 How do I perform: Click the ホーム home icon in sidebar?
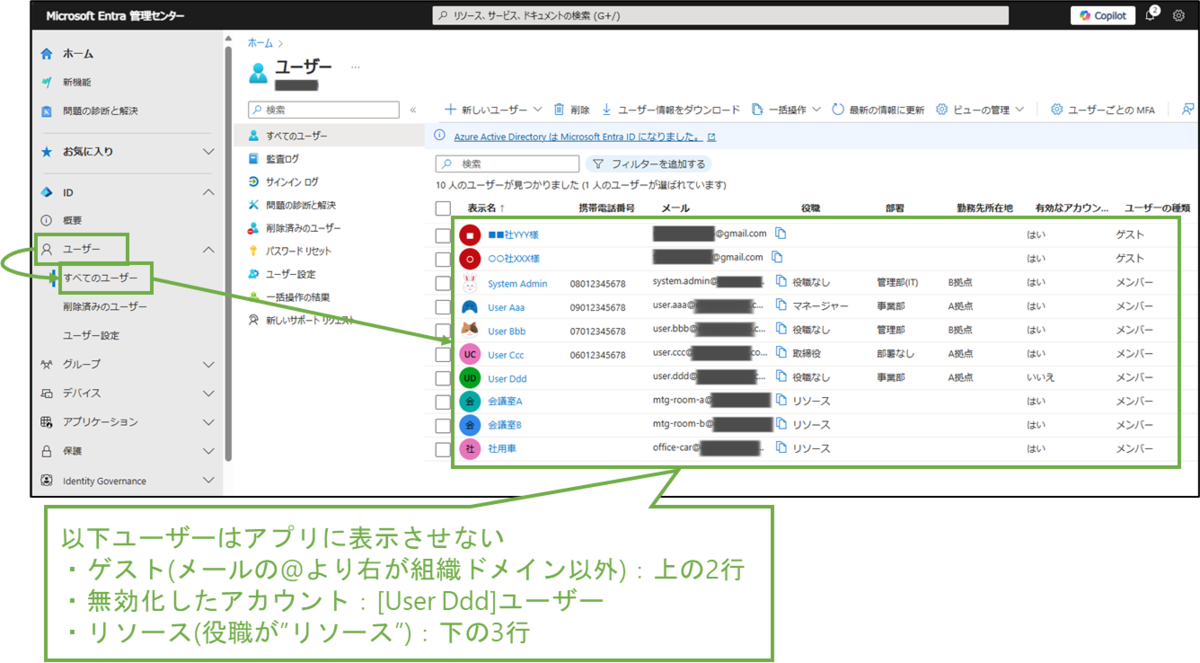pos(47,53)
